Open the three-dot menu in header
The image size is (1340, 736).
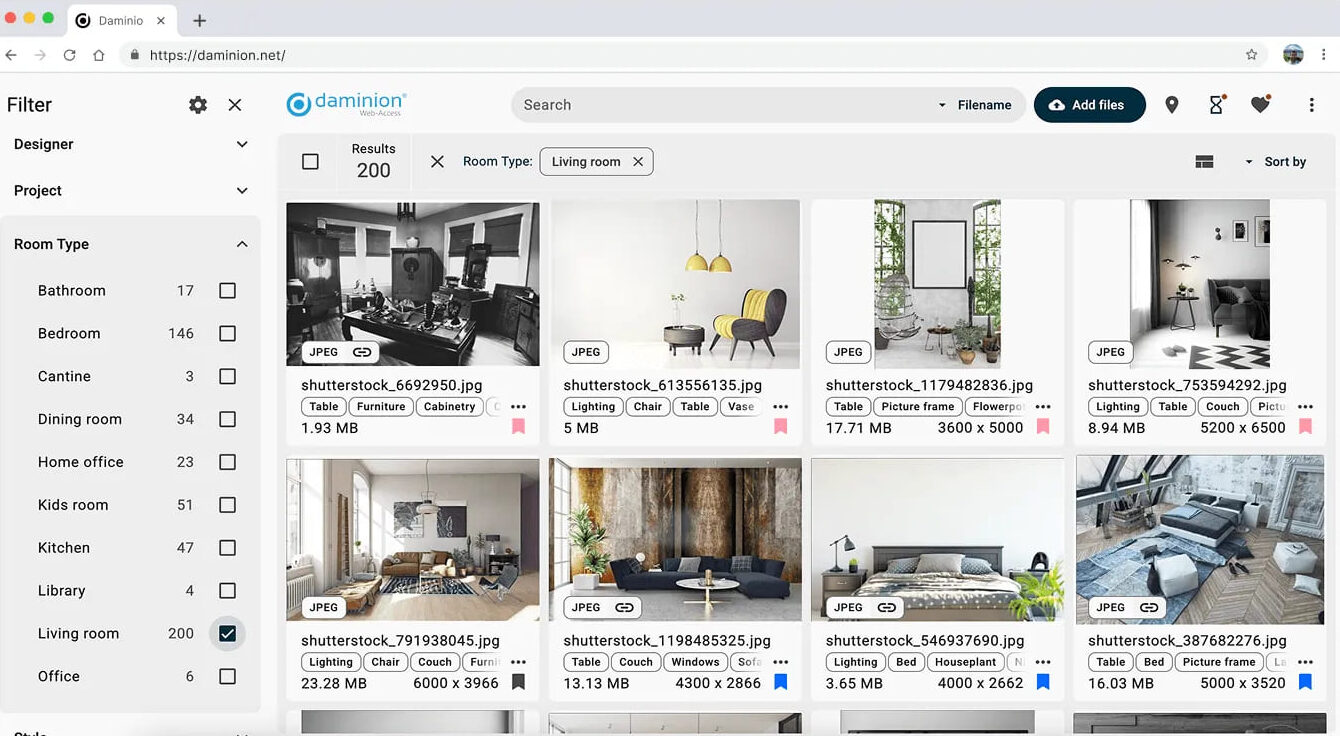pos(1311,105)
